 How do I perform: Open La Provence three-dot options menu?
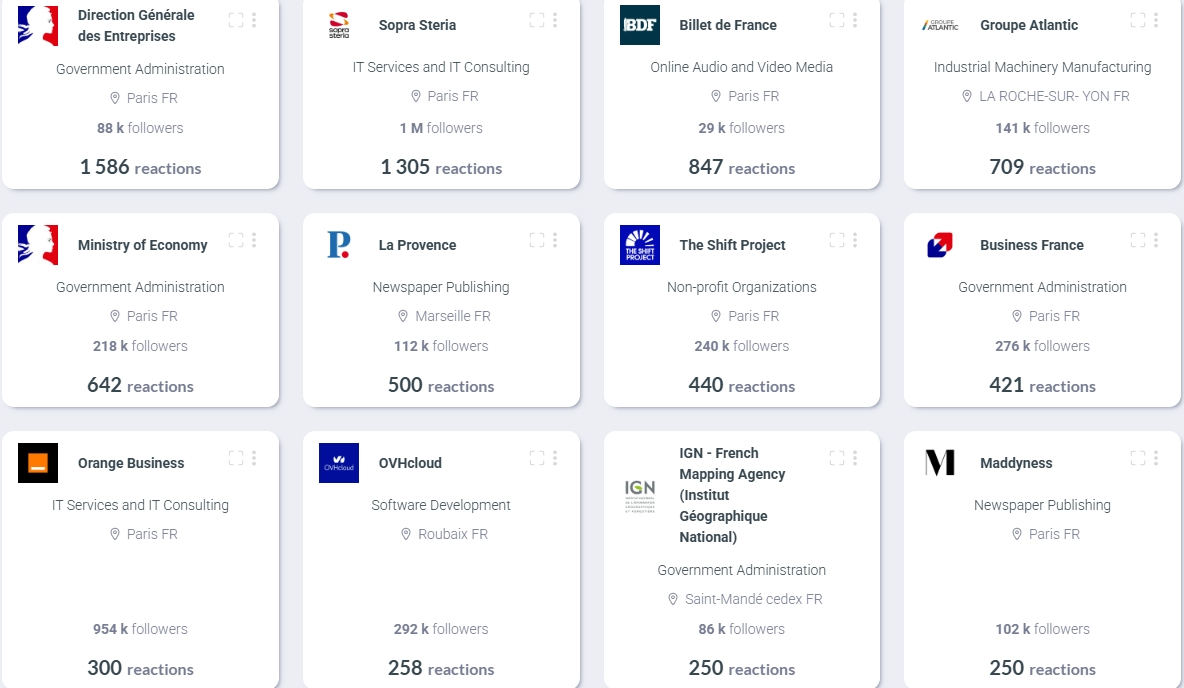click(x=555, y=240)
